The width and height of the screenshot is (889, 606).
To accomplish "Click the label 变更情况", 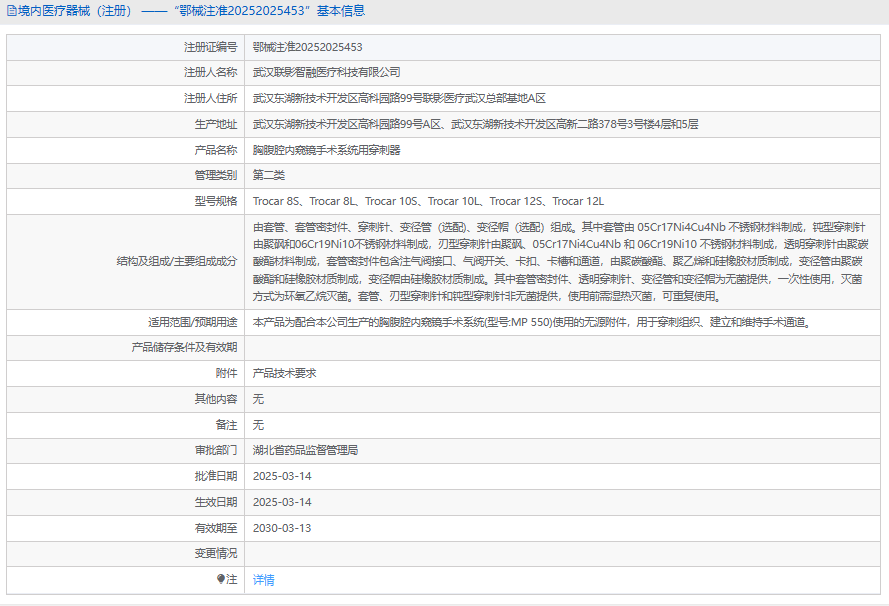I will [216, 553].
